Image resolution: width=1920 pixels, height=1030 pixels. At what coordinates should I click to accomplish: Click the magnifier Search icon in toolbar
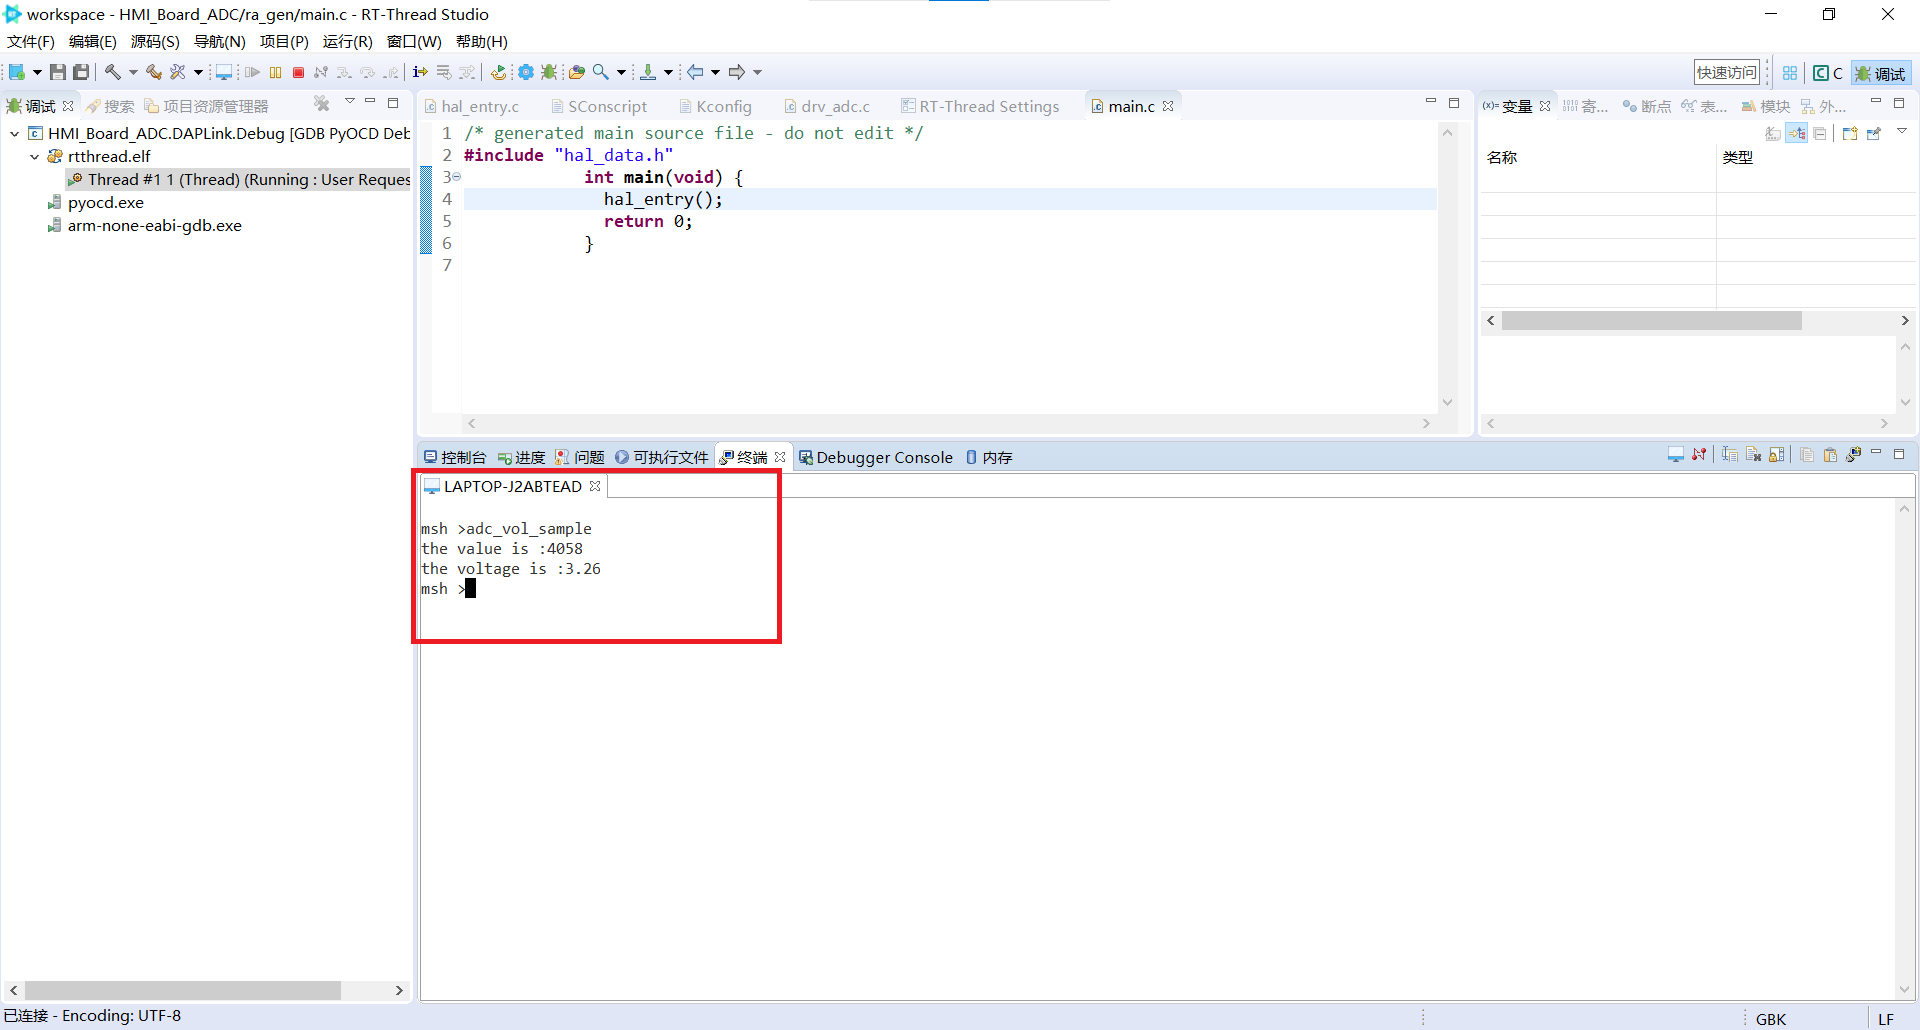600,72
